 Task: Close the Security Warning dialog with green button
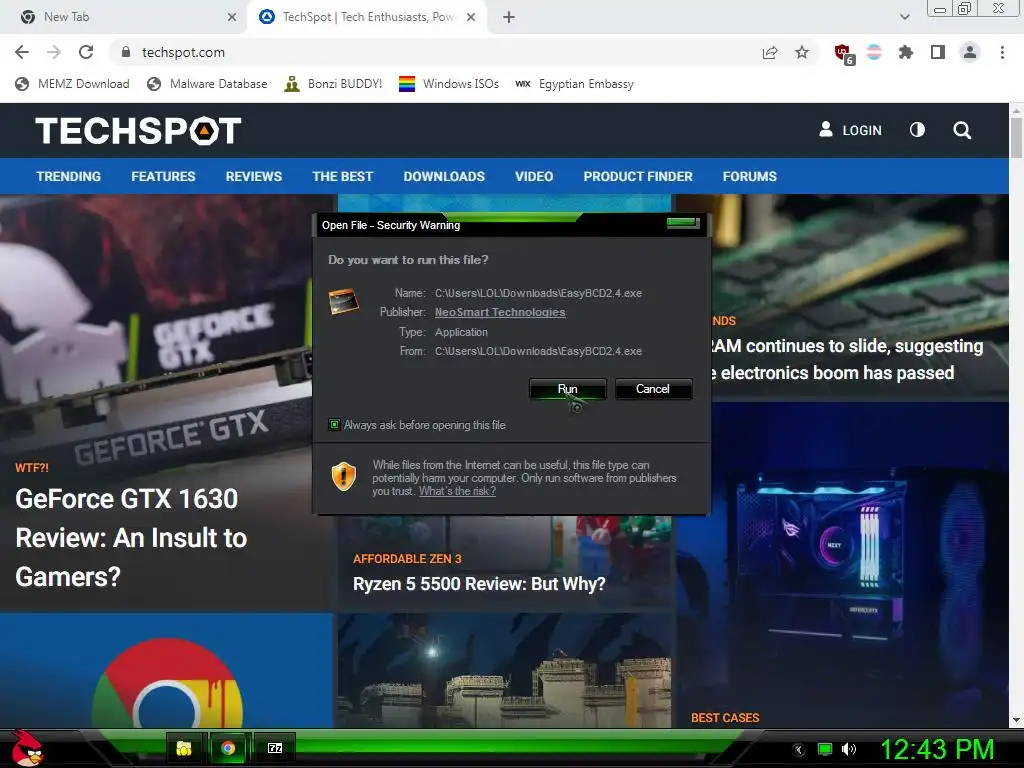[683, 223]
